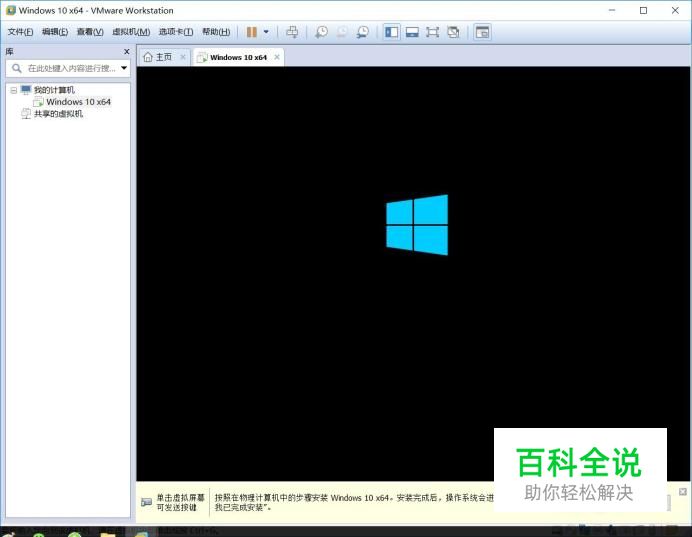
Task: Click the revert to snapshot icon
Action: point(342,32)
